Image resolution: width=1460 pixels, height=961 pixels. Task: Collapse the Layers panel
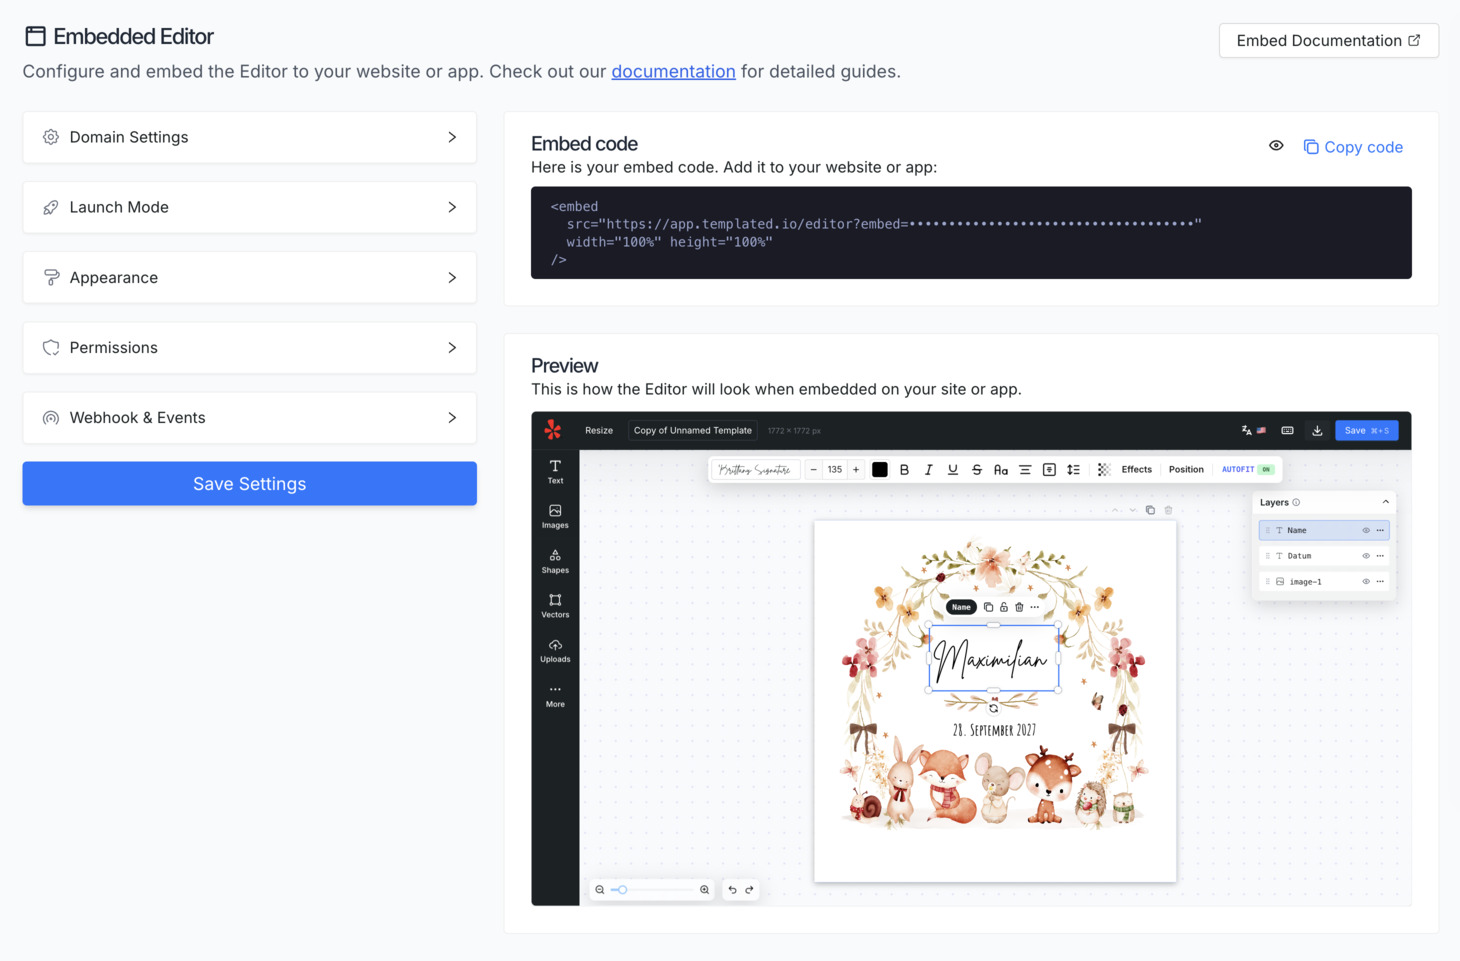(x=1385, y=502)
